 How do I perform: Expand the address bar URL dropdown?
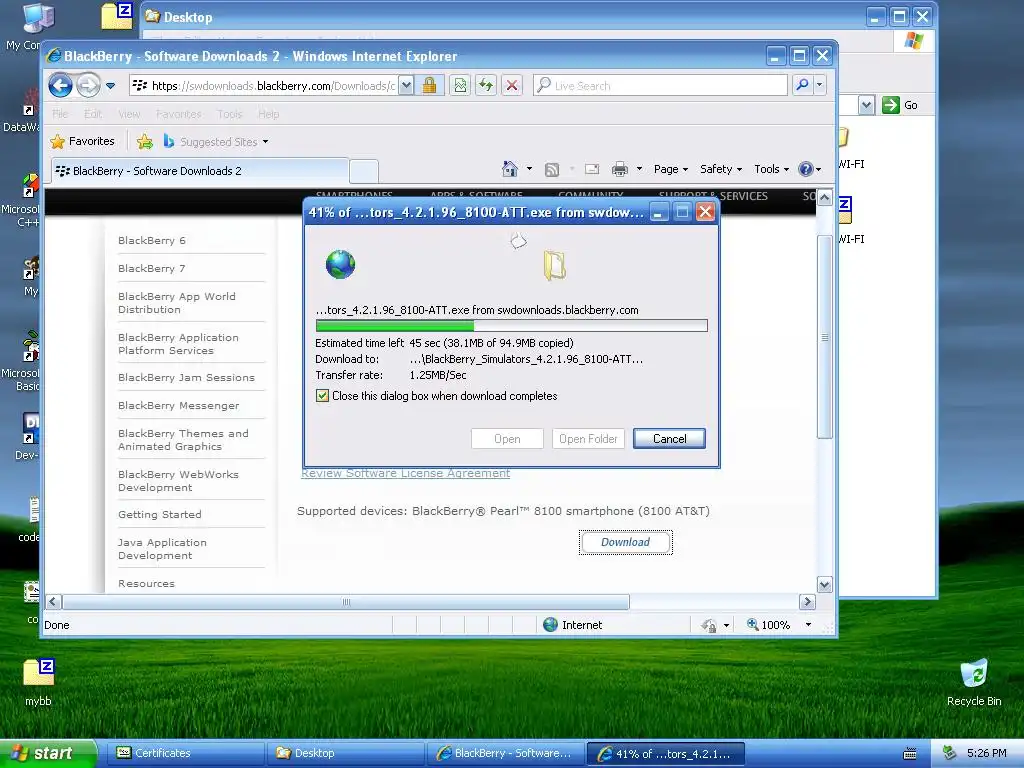click(406, 86)
